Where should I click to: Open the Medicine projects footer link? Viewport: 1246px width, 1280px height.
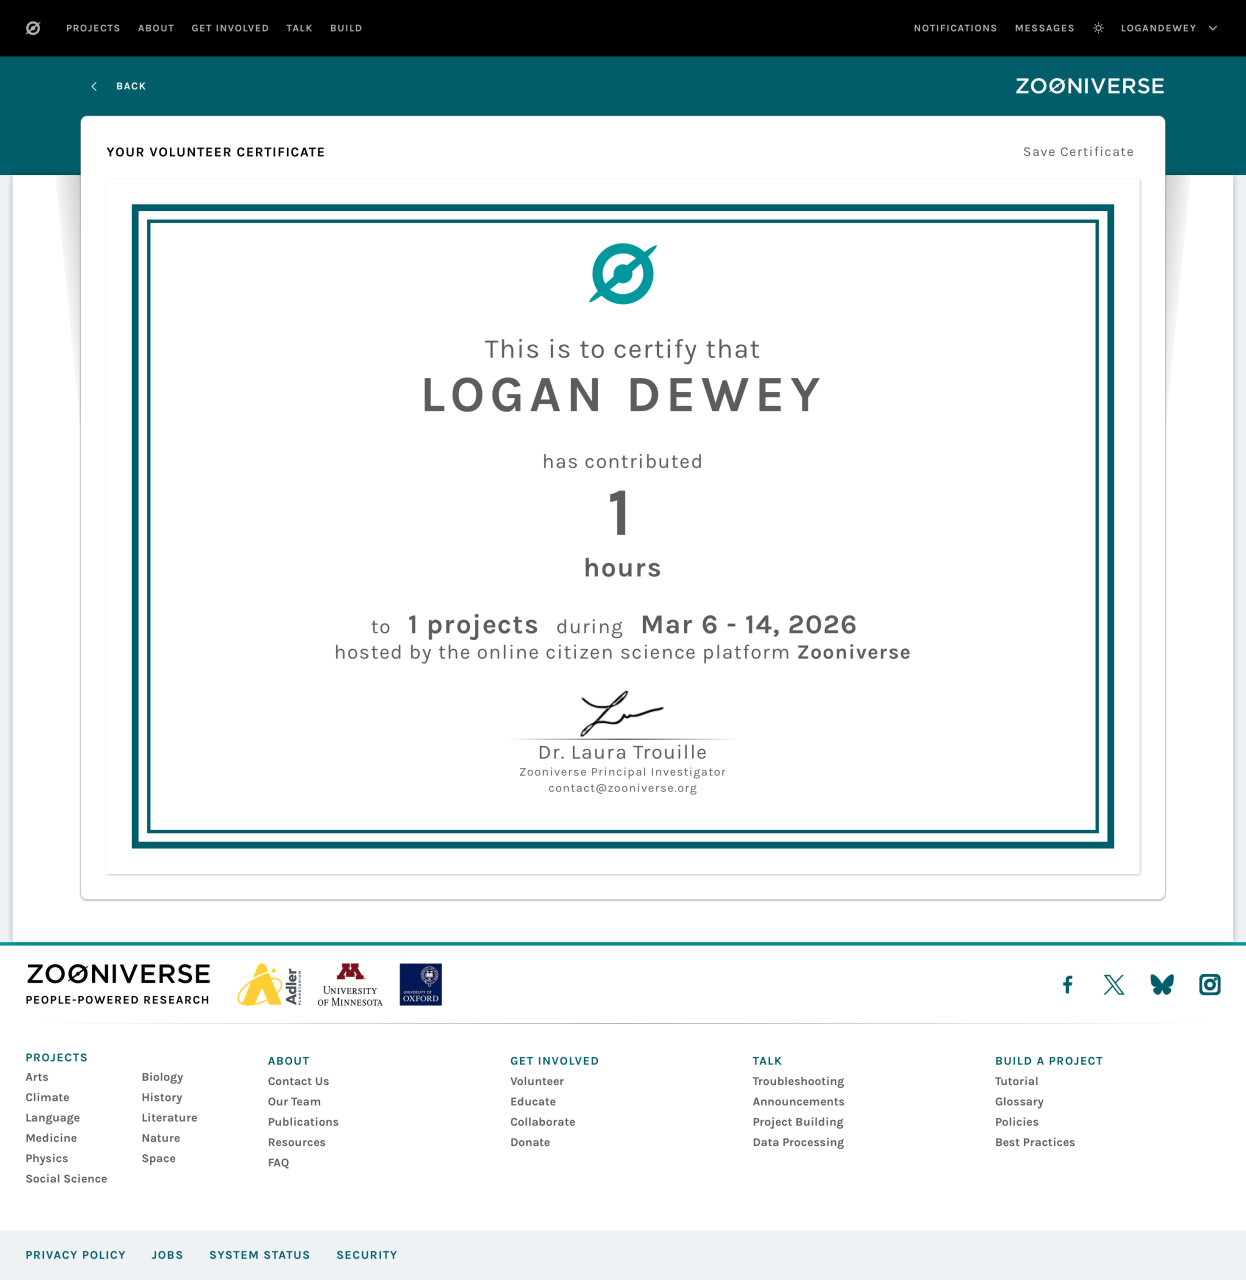coord(51,1138)
